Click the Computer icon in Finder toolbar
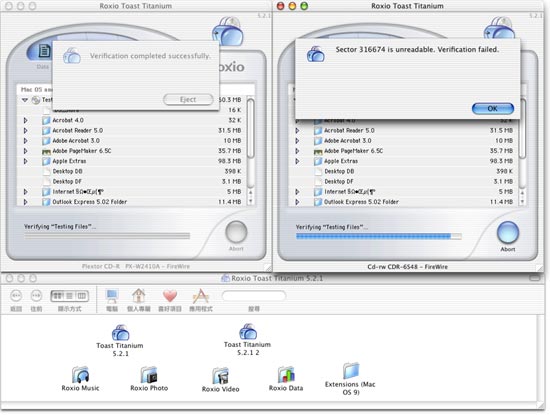 (x=112, y=296)
